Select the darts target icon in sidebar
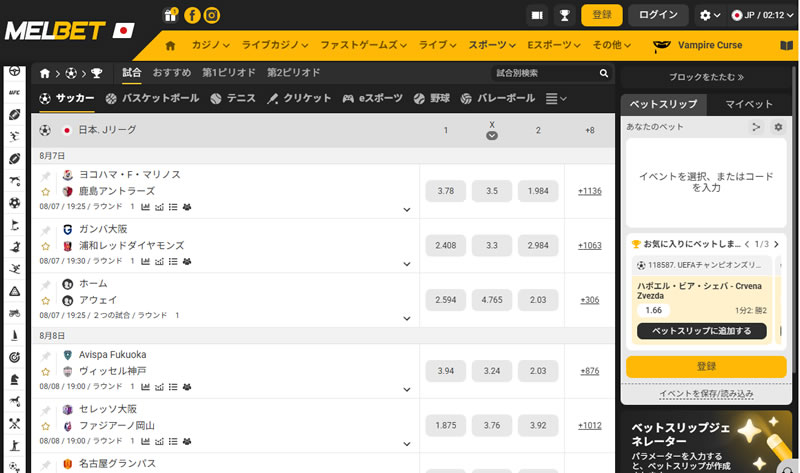The width and height of the screenshot is (800, 473). 14,357
